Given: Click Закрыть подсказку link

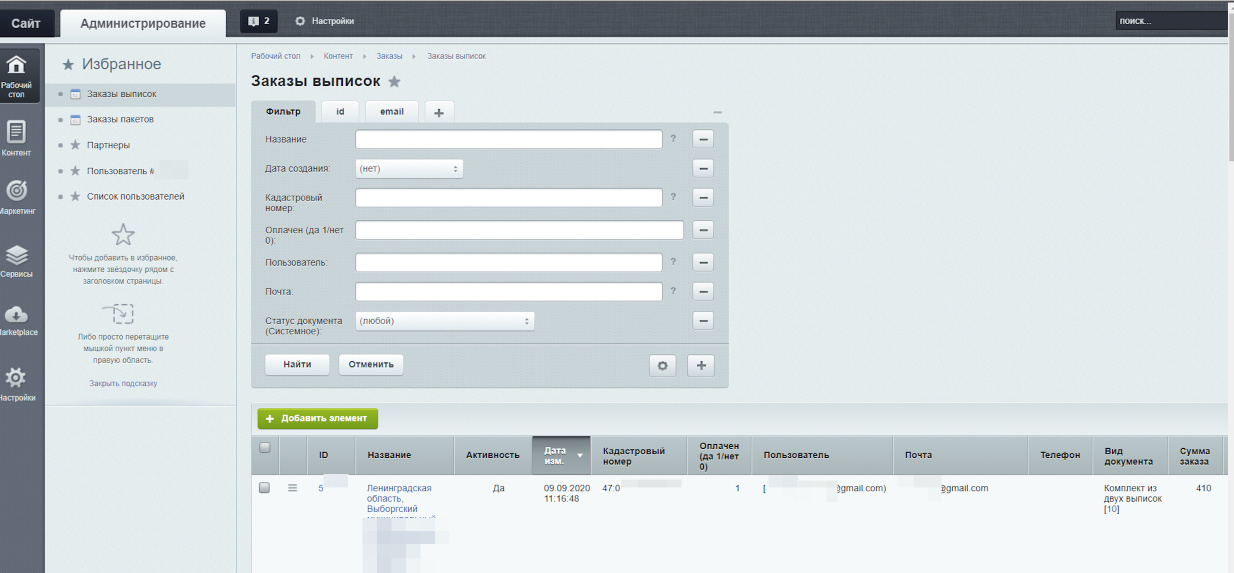Looking at the screenshot, I should [x=123, y=383].
